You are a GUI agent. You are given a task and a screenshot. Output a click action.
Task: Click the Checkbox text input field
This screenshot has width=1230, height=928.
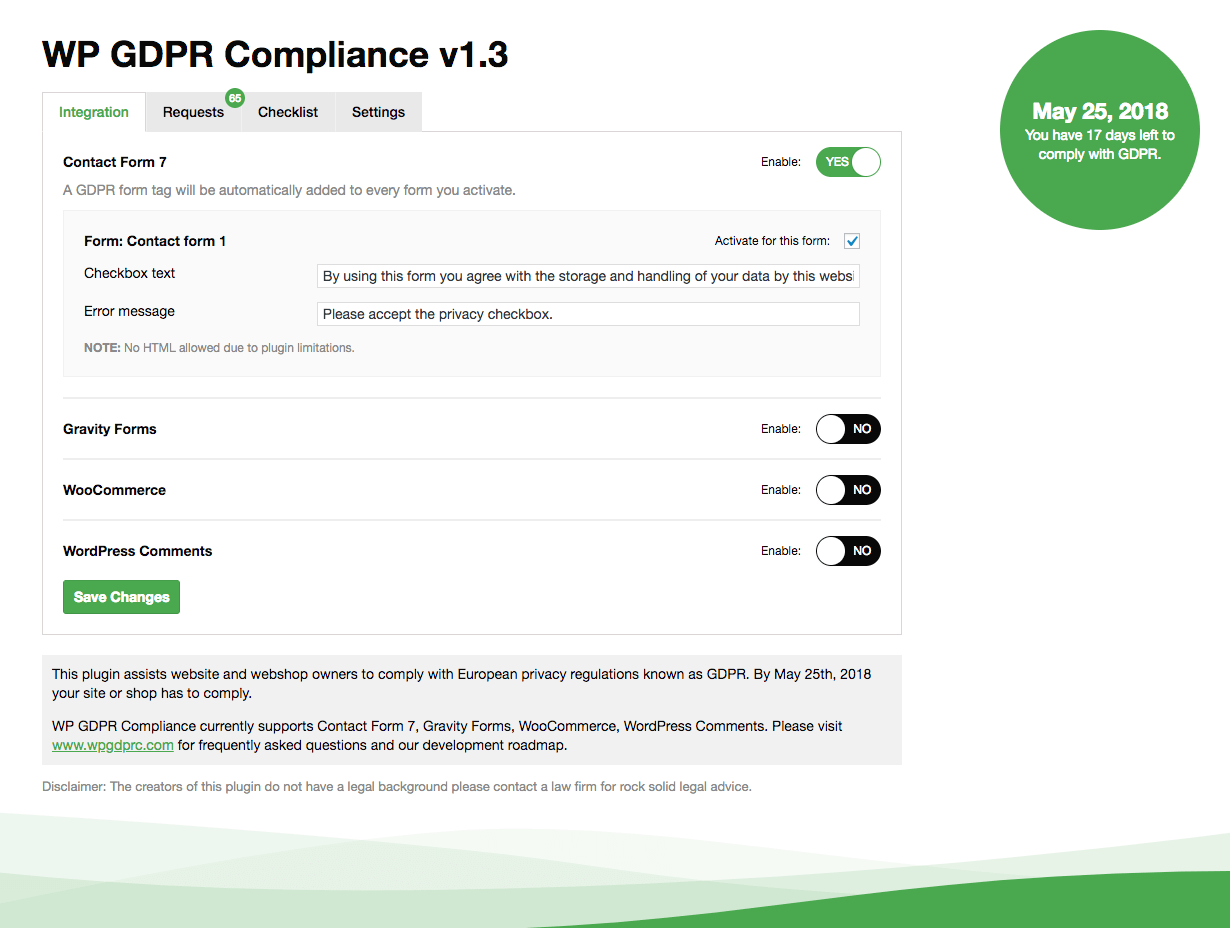(x=588, y=276)
